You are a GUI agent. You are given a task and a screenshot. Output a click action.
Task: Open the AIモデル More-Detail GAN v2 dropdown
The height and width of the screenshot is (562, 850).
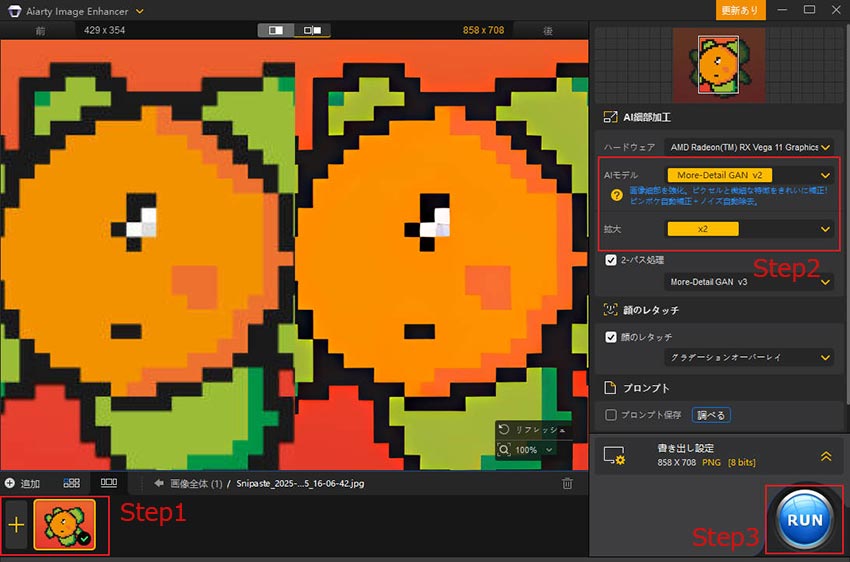pos(749,175)
